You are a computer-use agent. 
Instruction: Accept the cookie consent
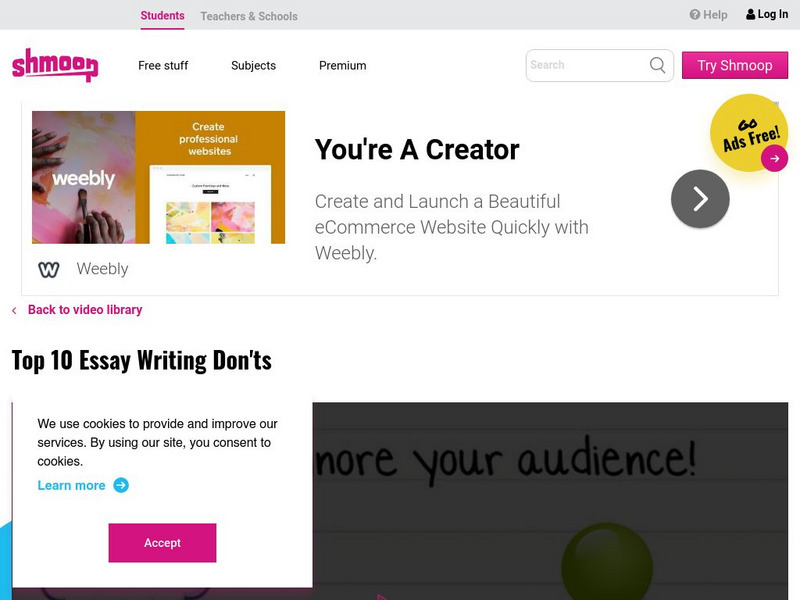pos(162,543)
